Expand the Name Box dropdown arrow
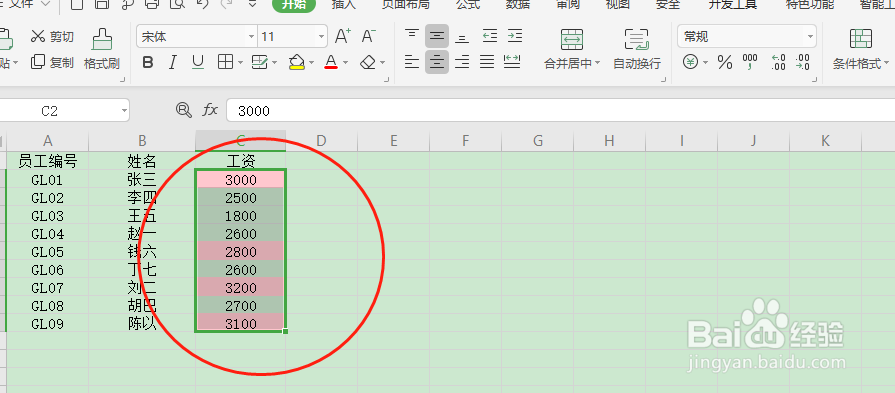This screenshot has height=393, width=895. point(124,111)
